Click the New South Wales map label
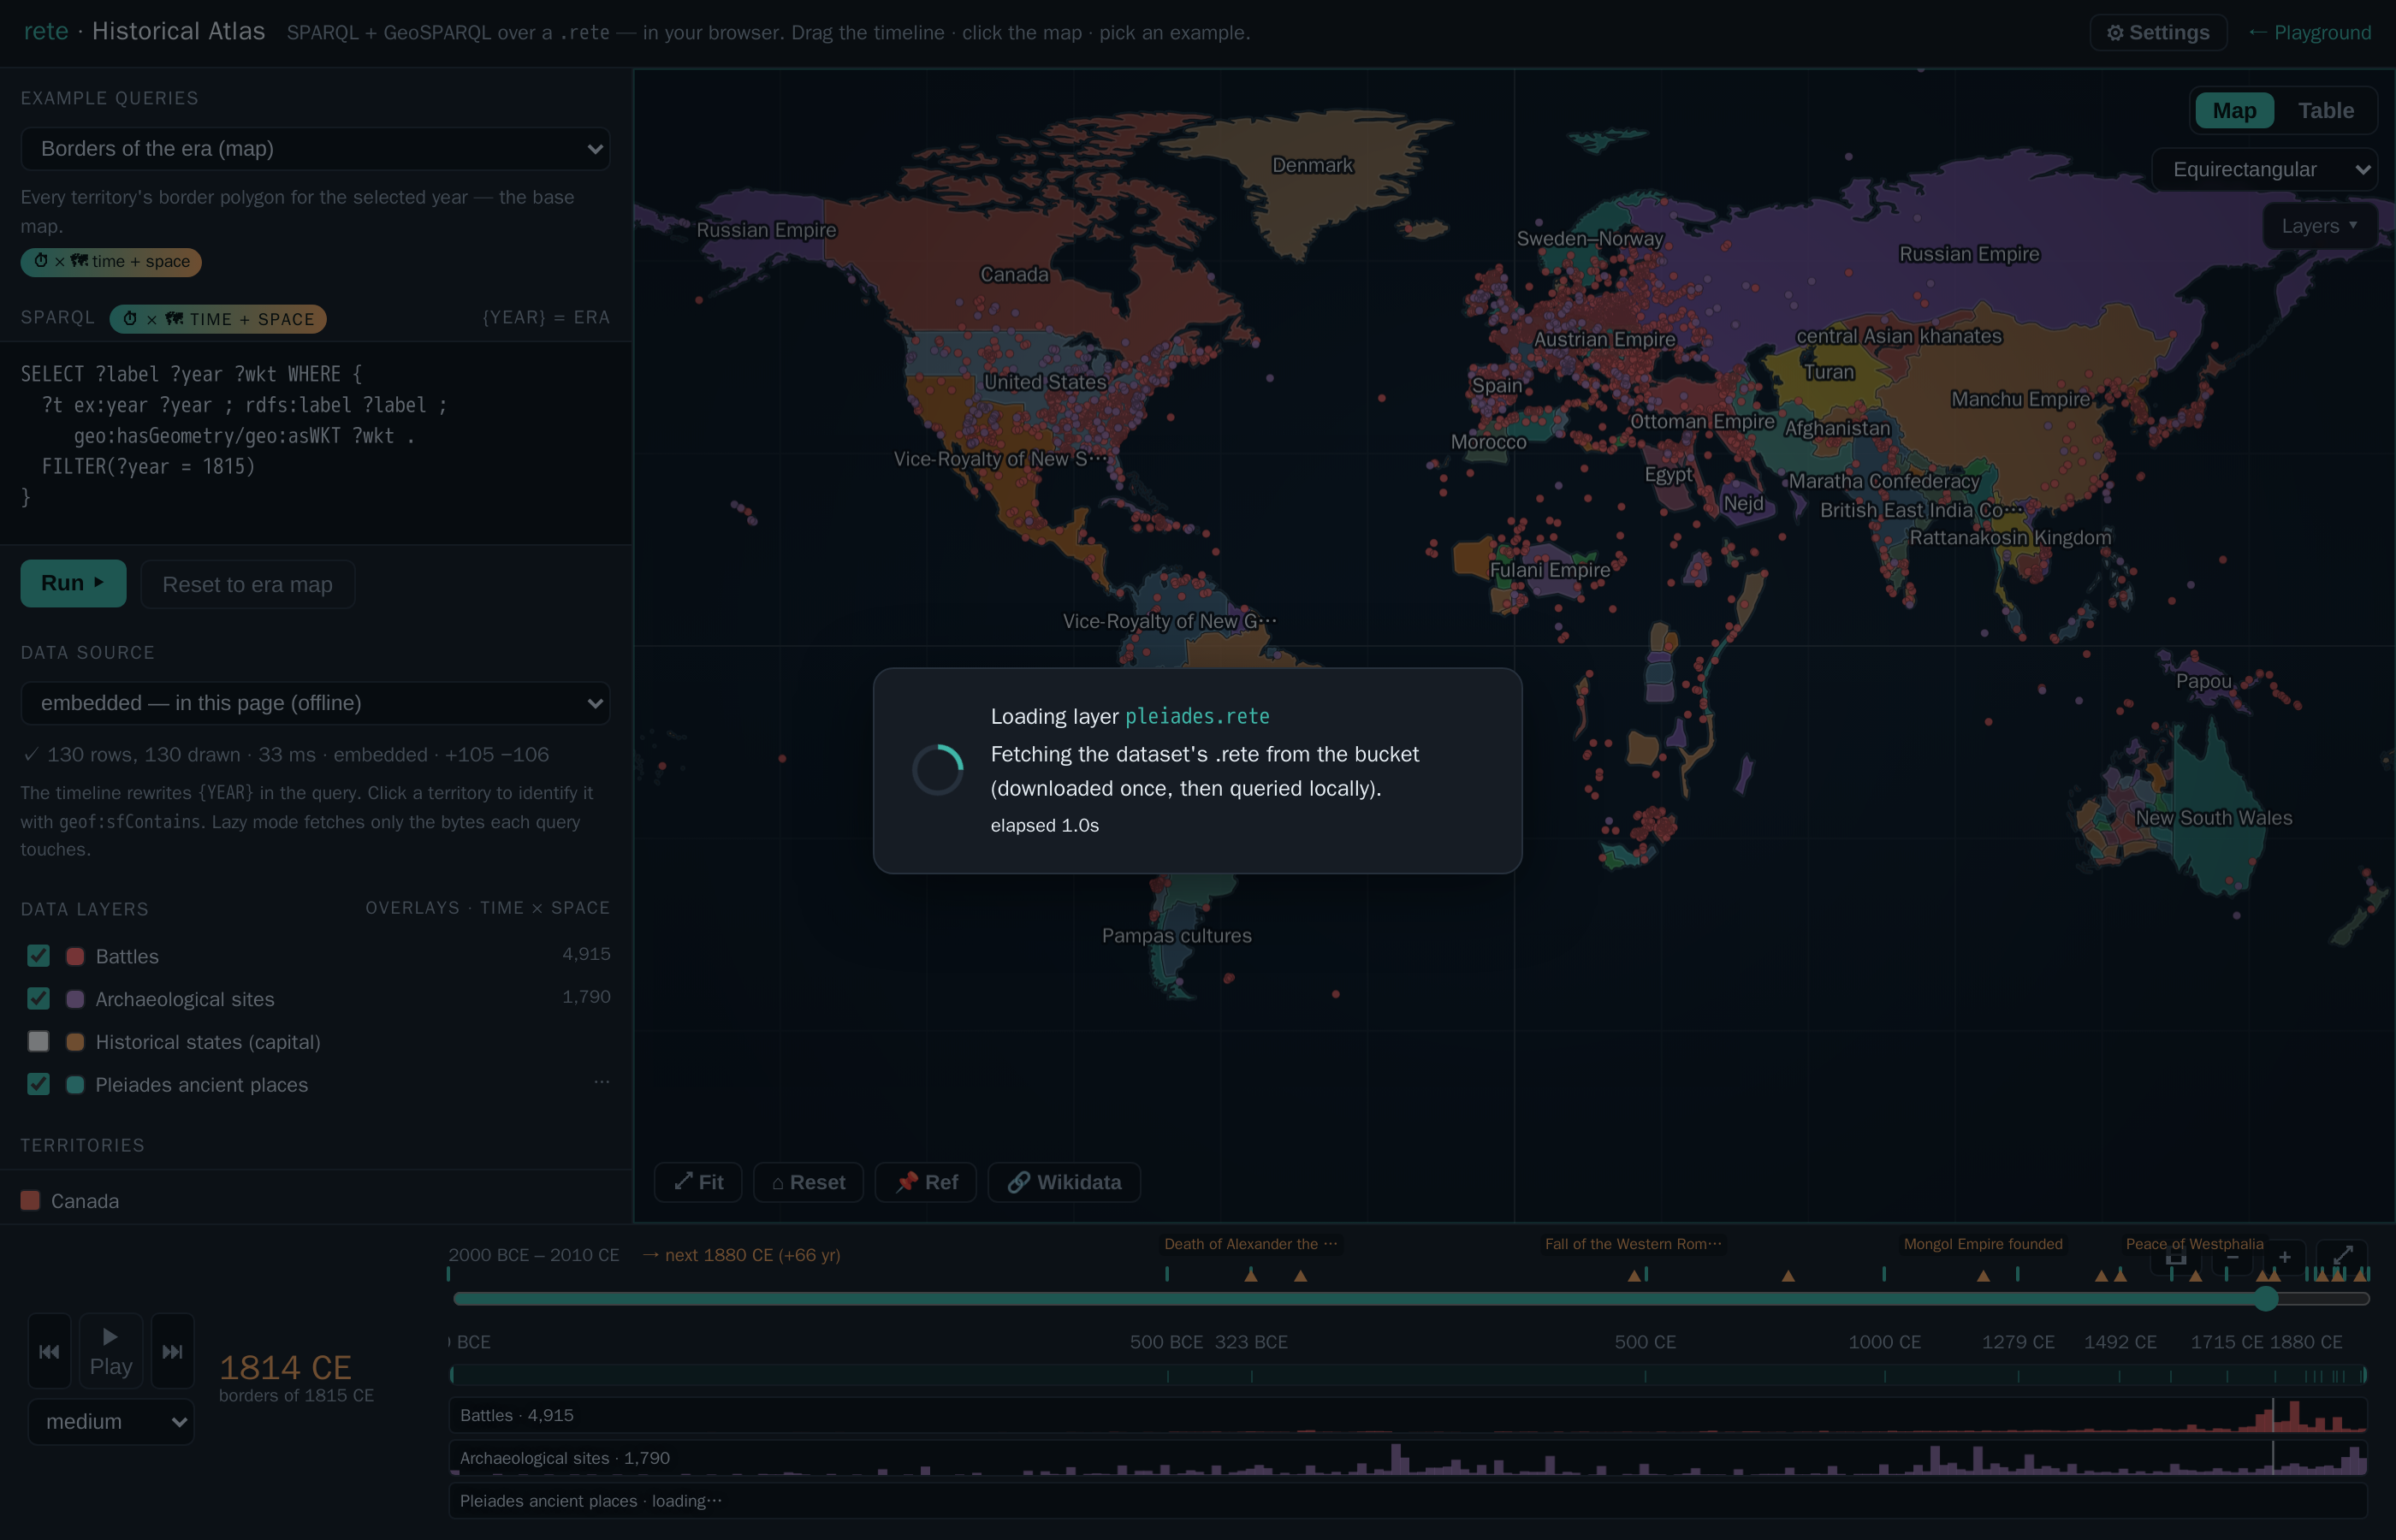This screenshot has width=2396, height=1540. pos(2213,817)
